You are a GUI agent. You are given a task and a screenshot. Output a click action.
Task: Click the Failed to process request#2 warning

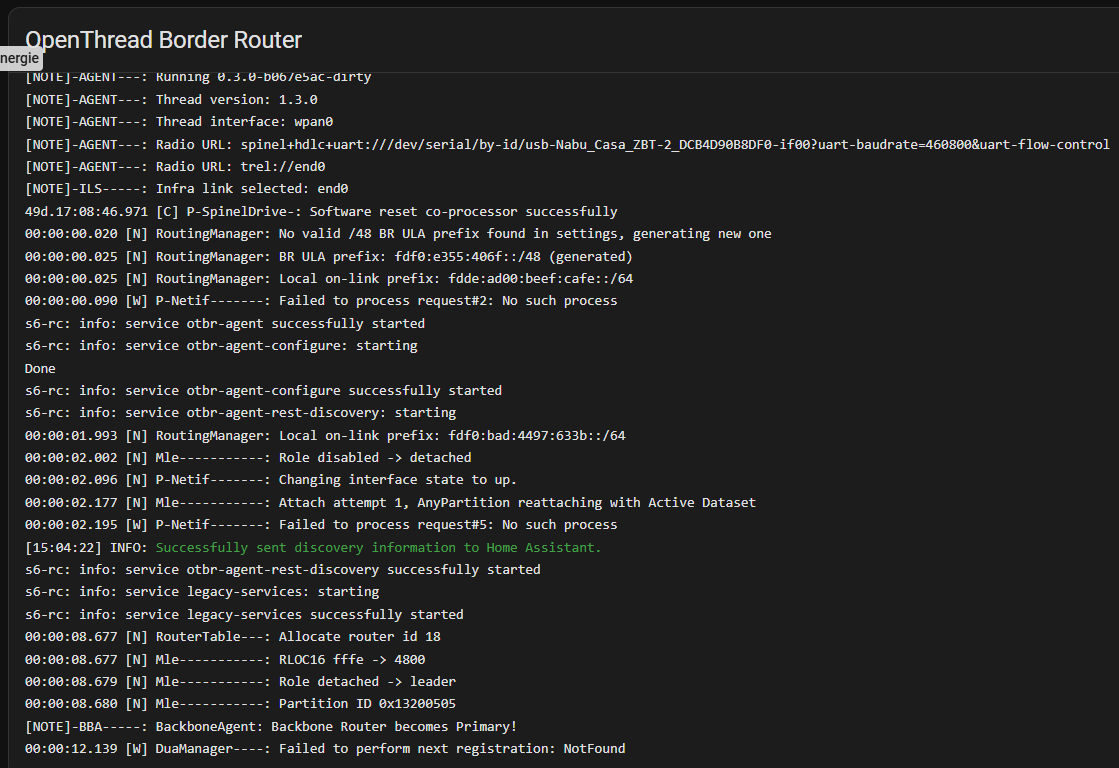320,301
